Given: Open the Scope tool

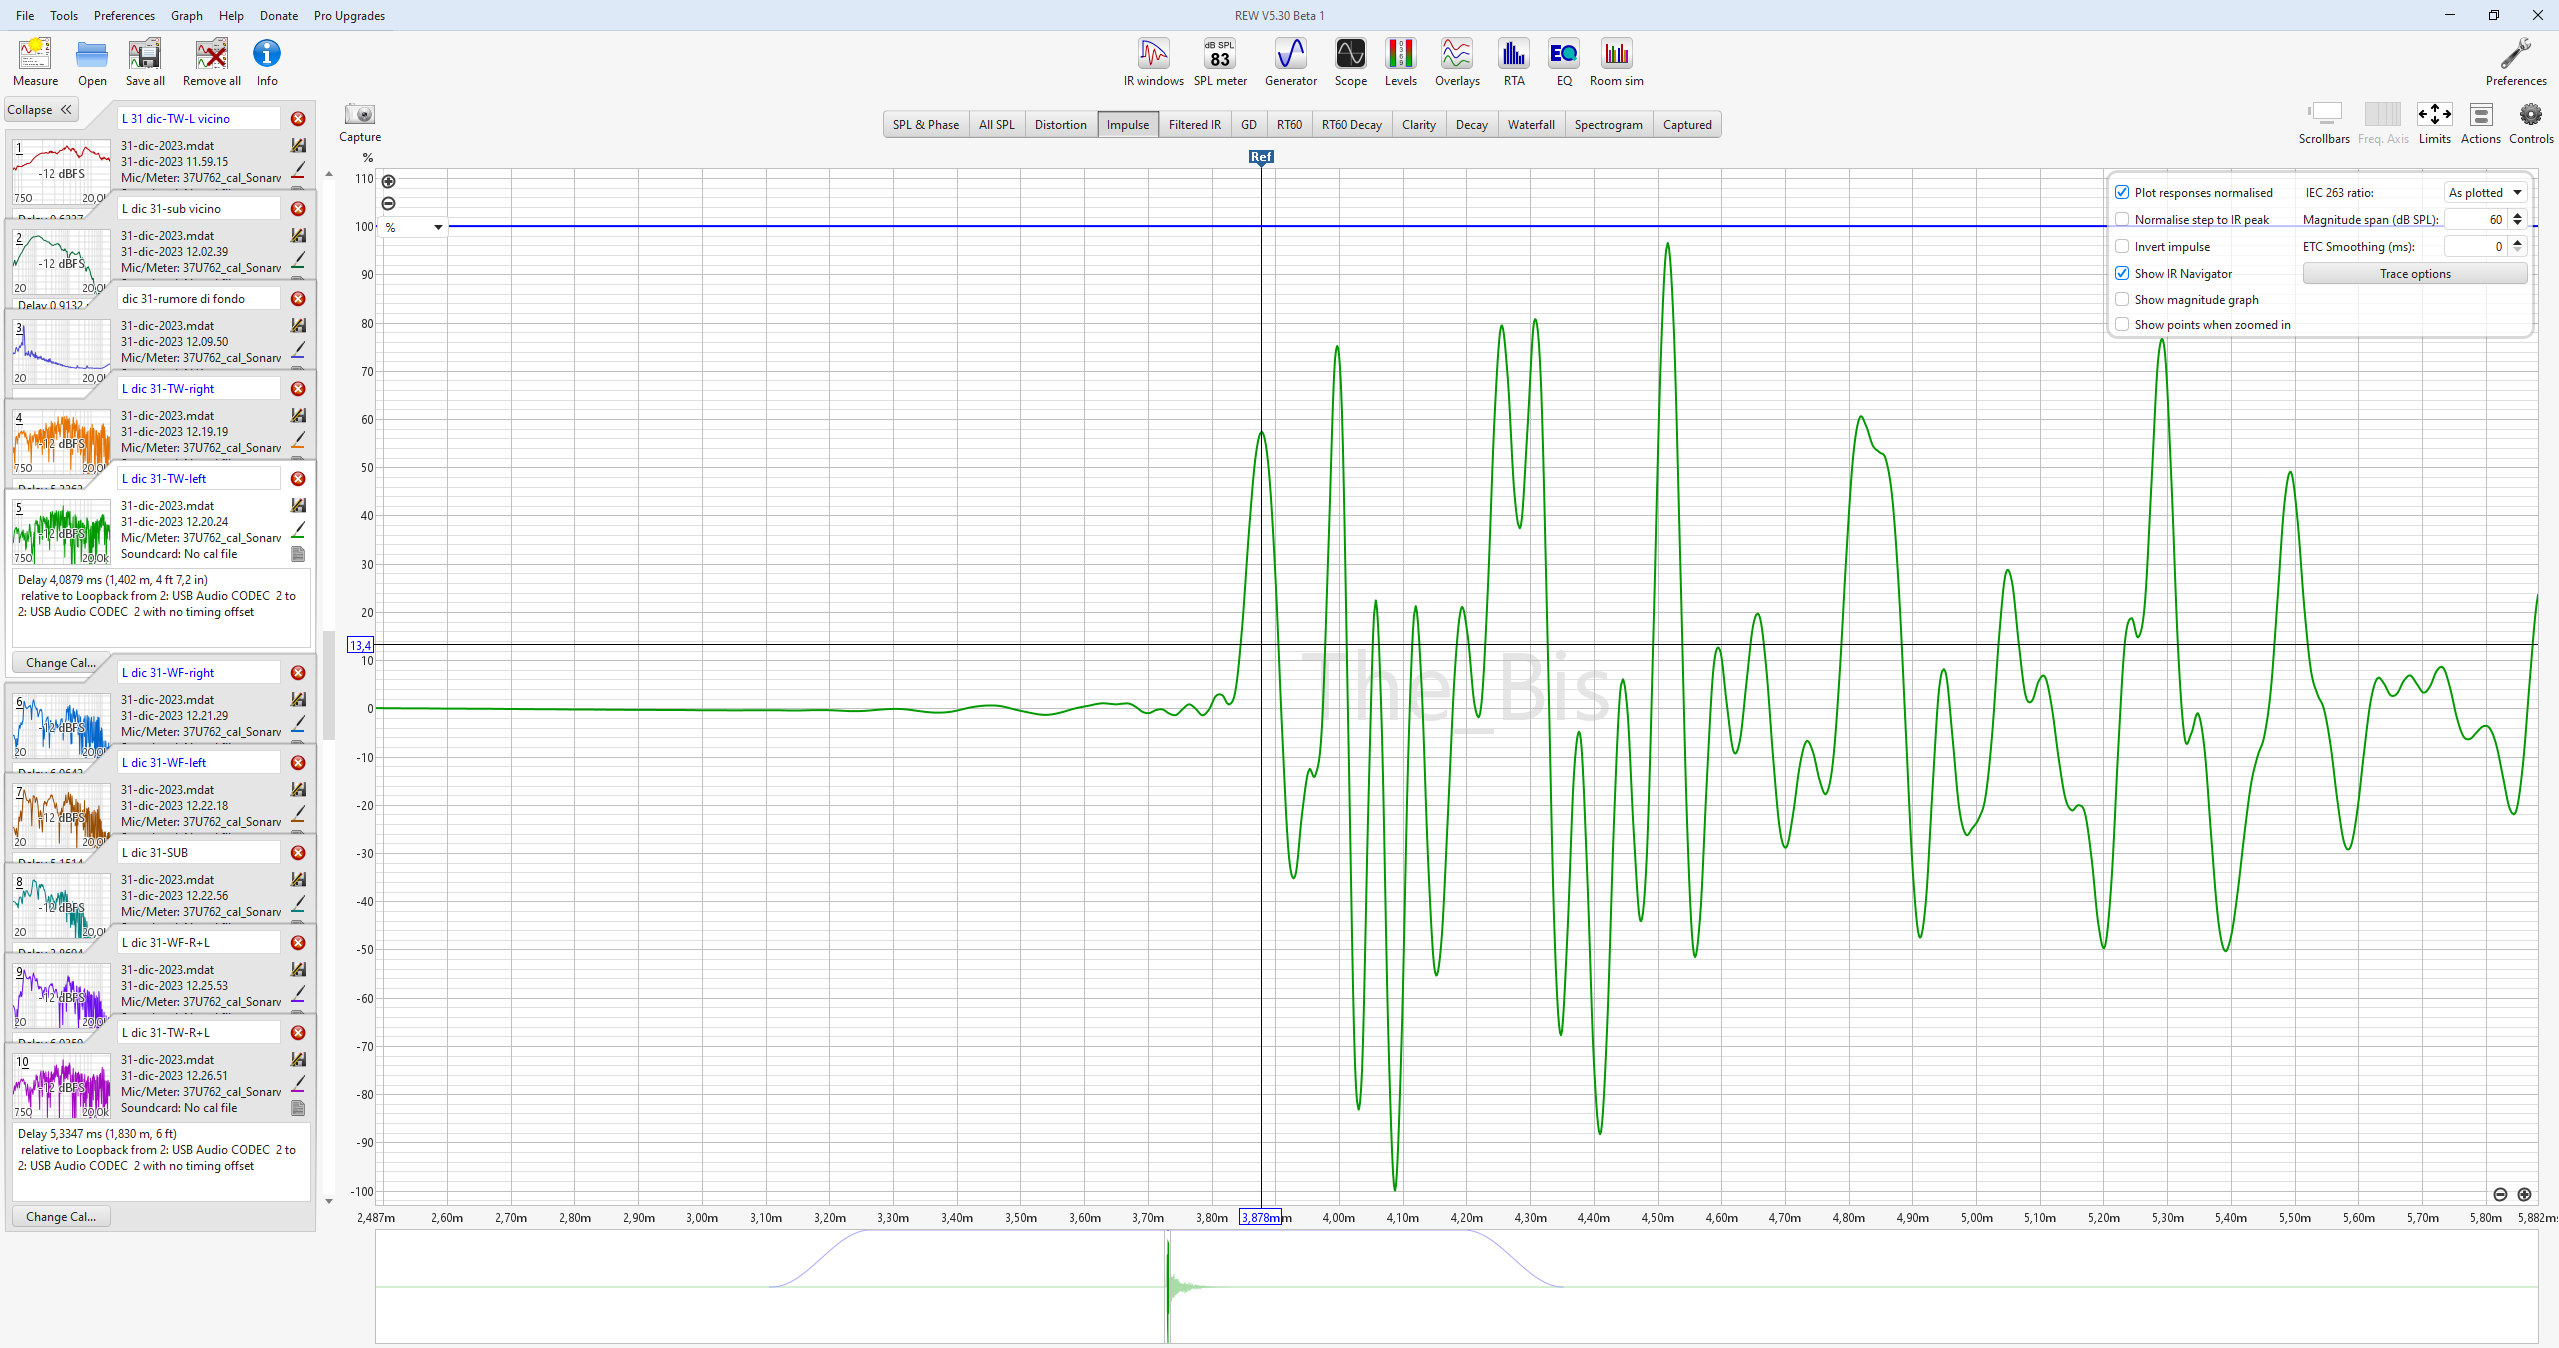Looking at the screenshot, I should click(x=1350, y=62).
